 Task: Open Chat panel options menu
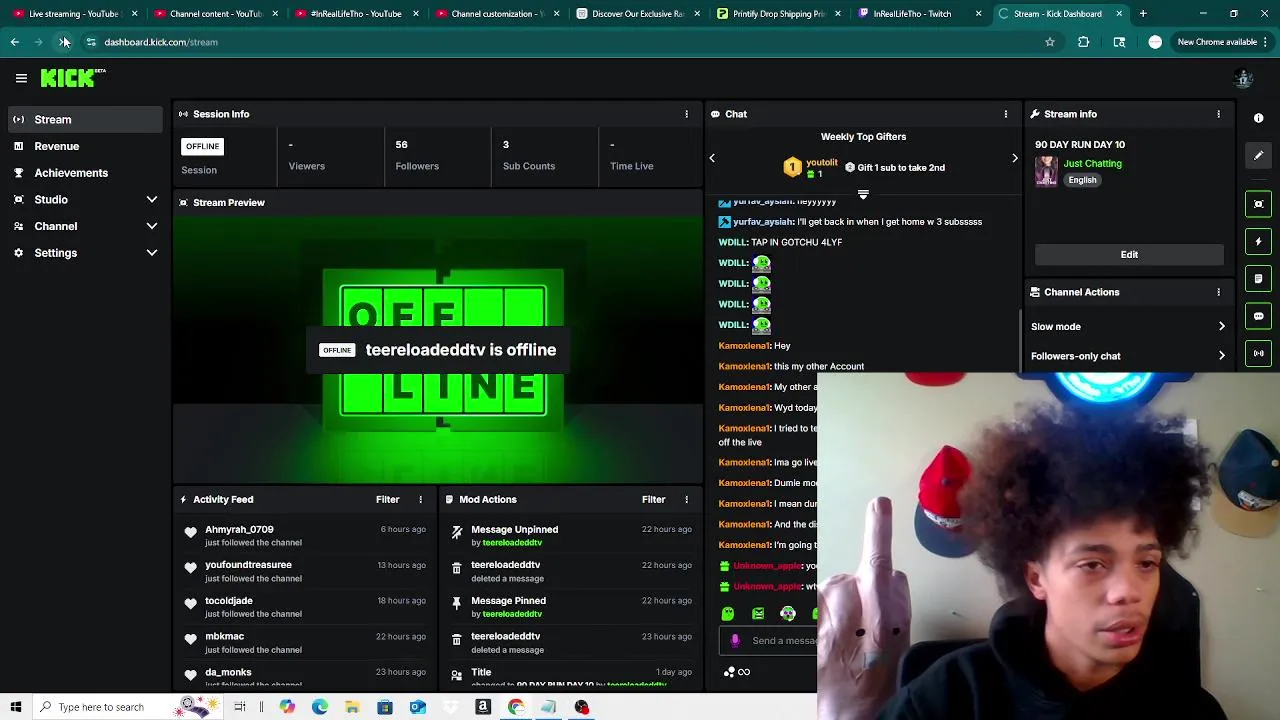pyautogui.click(x=1006, y=114)
